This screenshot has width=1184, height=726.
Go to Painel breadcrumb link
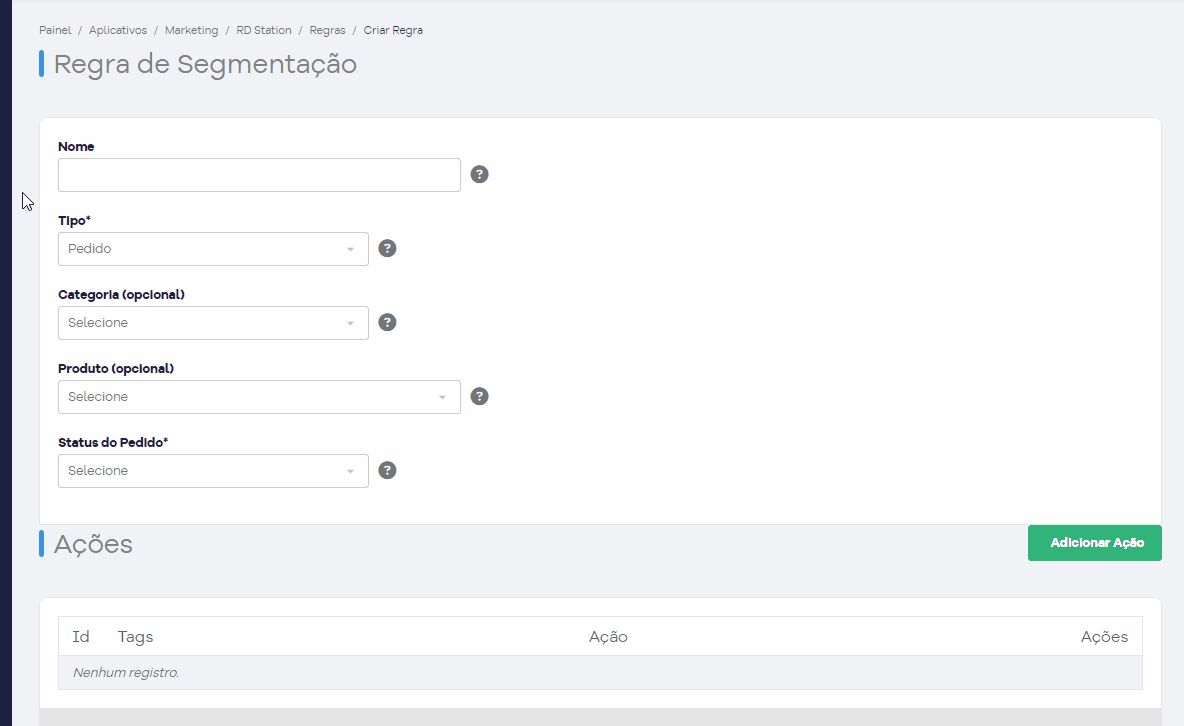click(55, 30)
